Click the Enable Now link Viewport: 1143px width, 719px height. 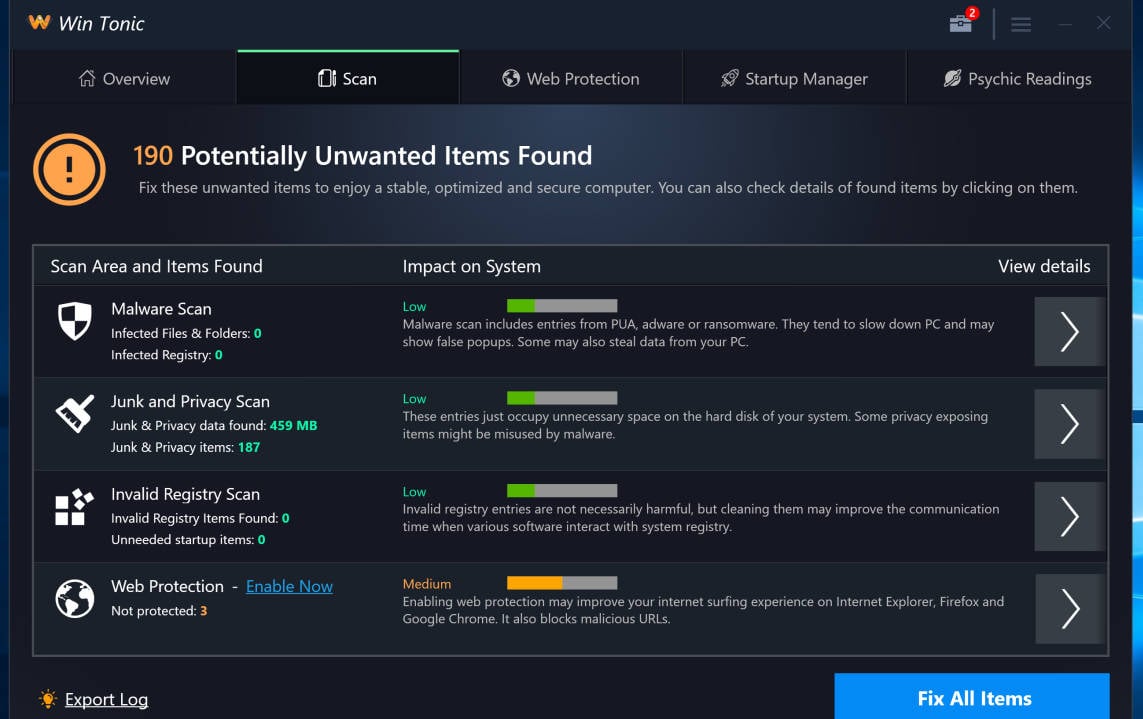289,587
